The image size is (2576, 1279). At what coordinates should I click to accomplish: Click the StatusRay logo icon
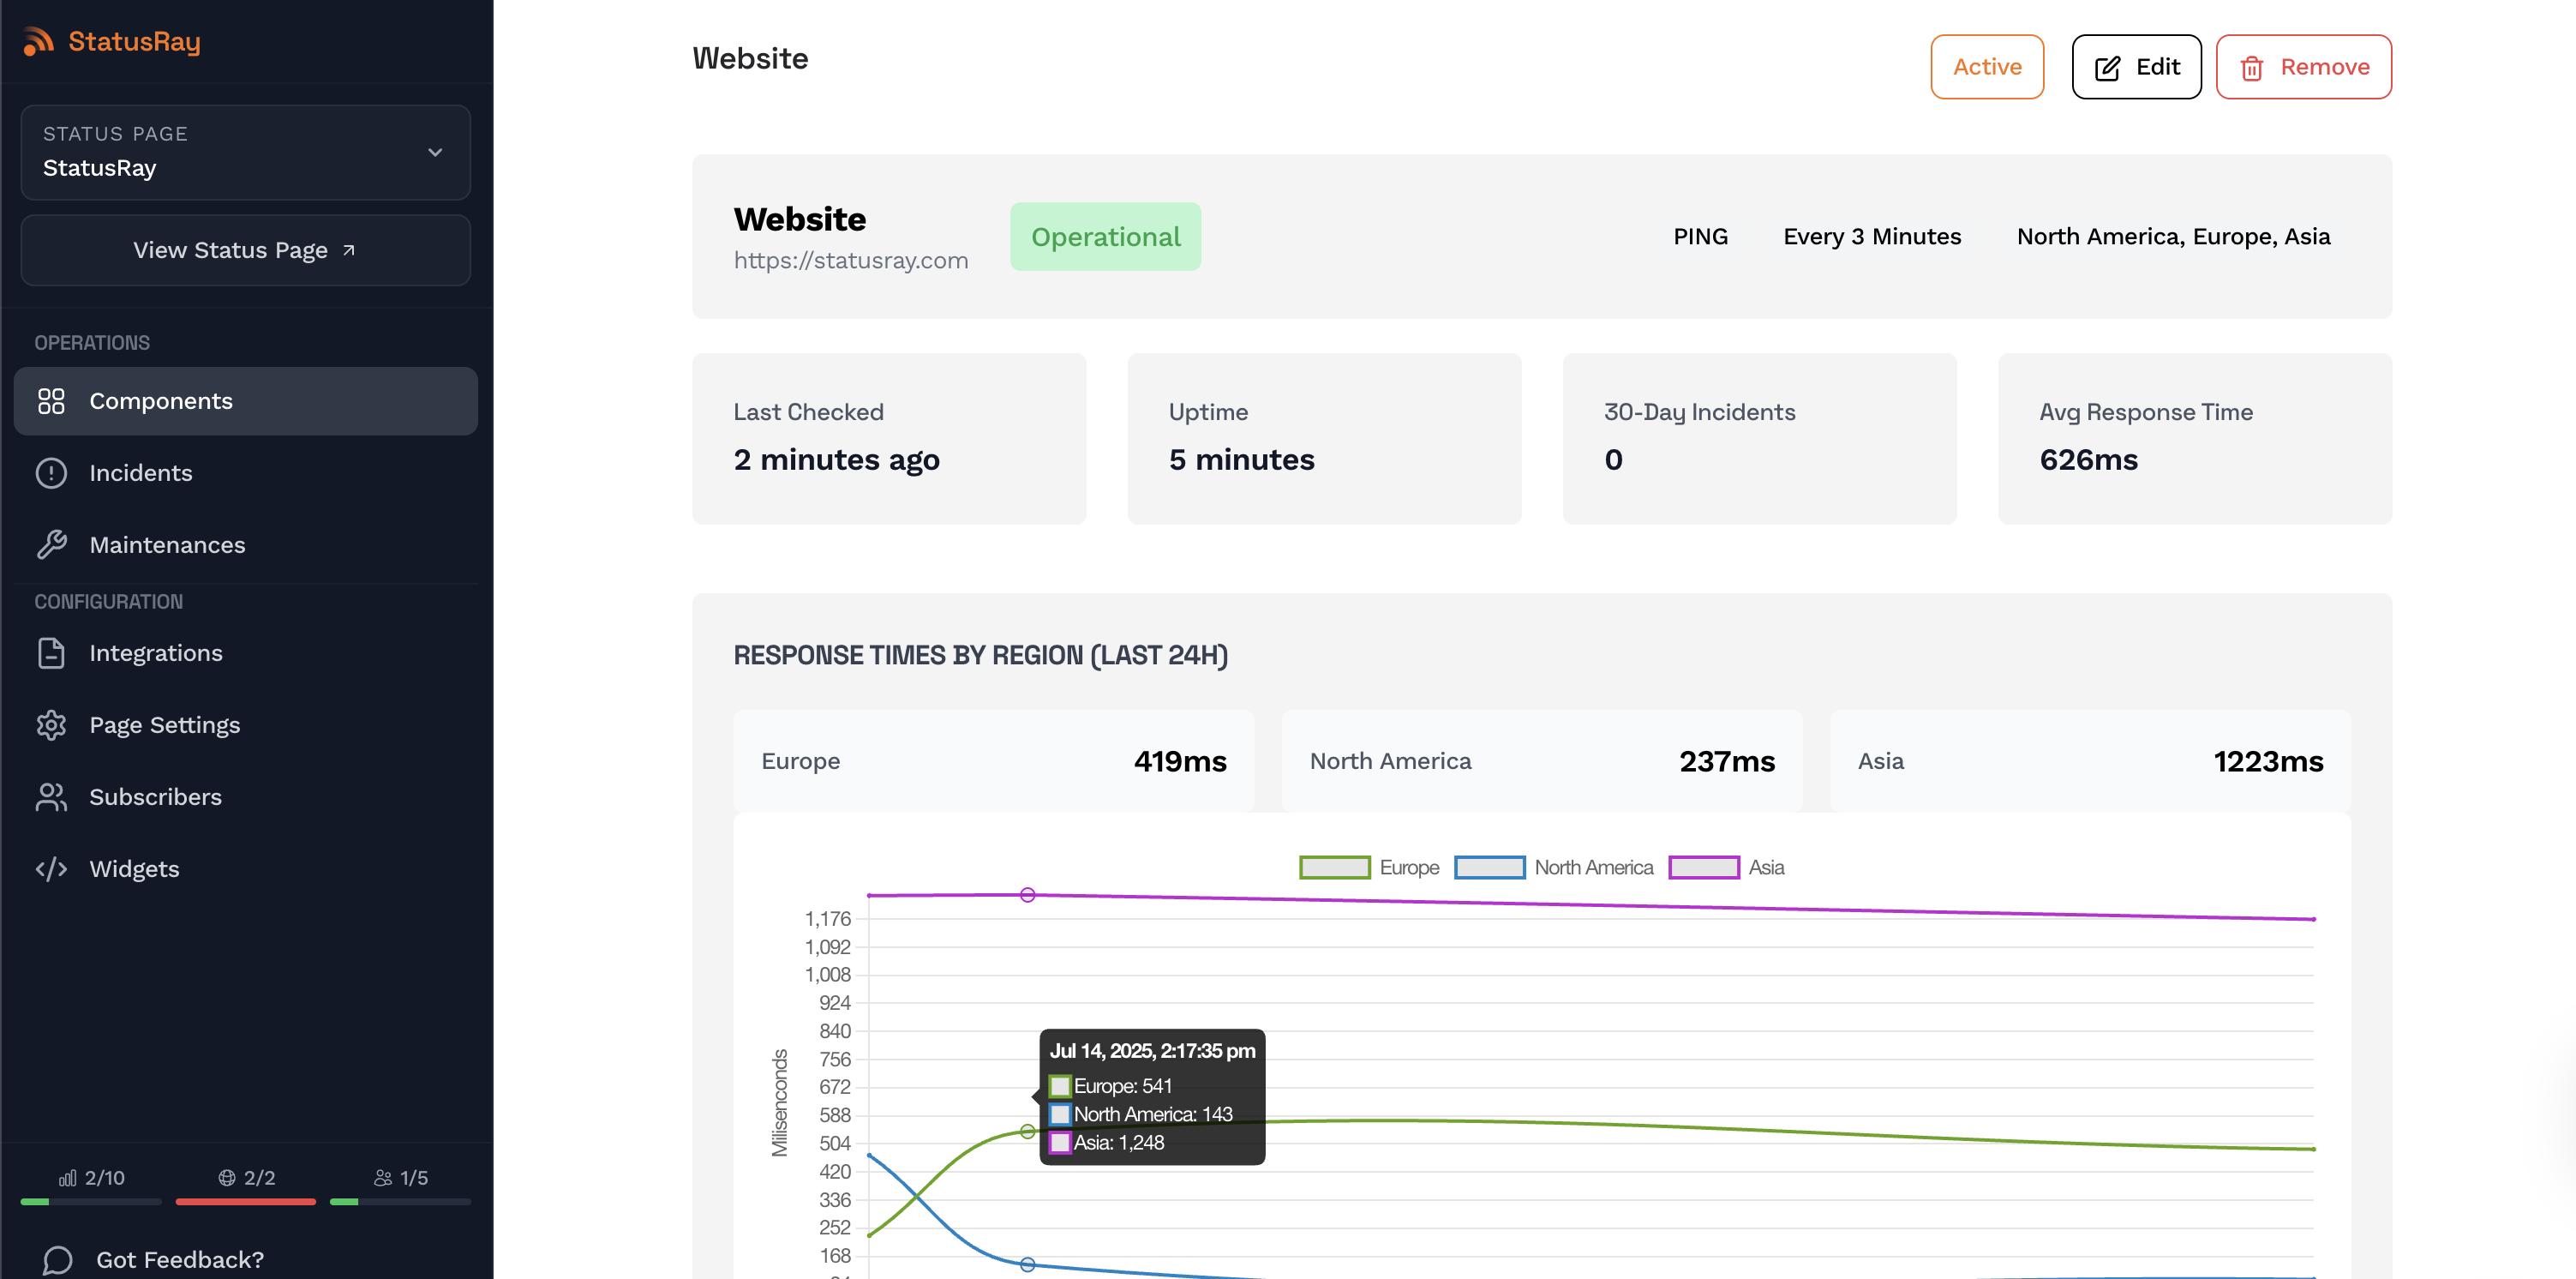coord(38,41)
